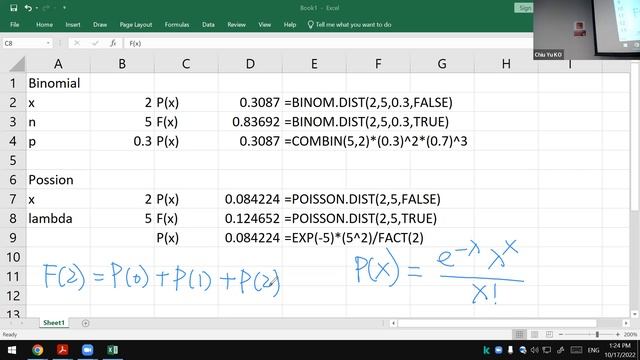Viewport: 640px width, 360px height.
Task: Open the View ribbon tab
Action: [264, 25]
